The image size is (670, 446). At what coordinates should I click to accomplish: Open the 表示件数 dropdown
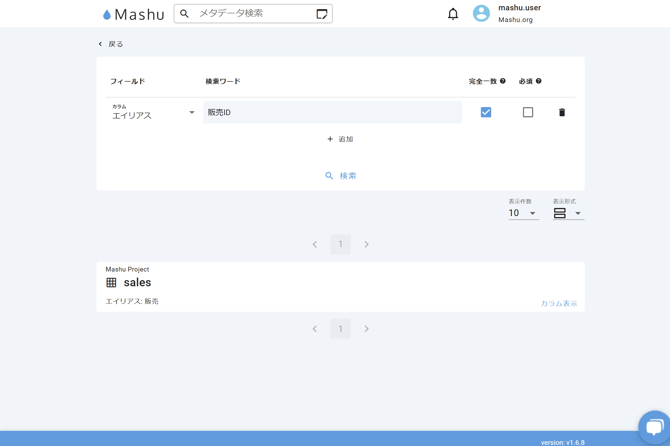click(523, 213)
